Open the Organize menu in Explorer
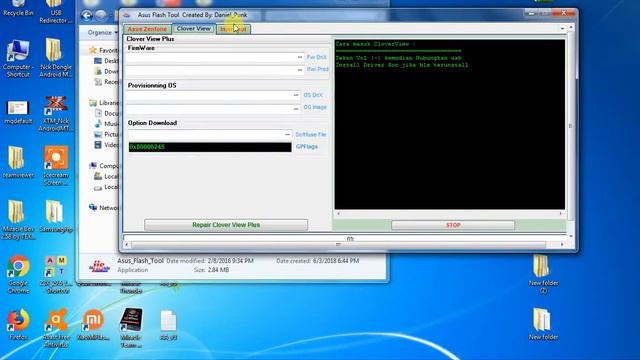The height and width of the screenshot is (360, 640). click(x=102, y=32)
